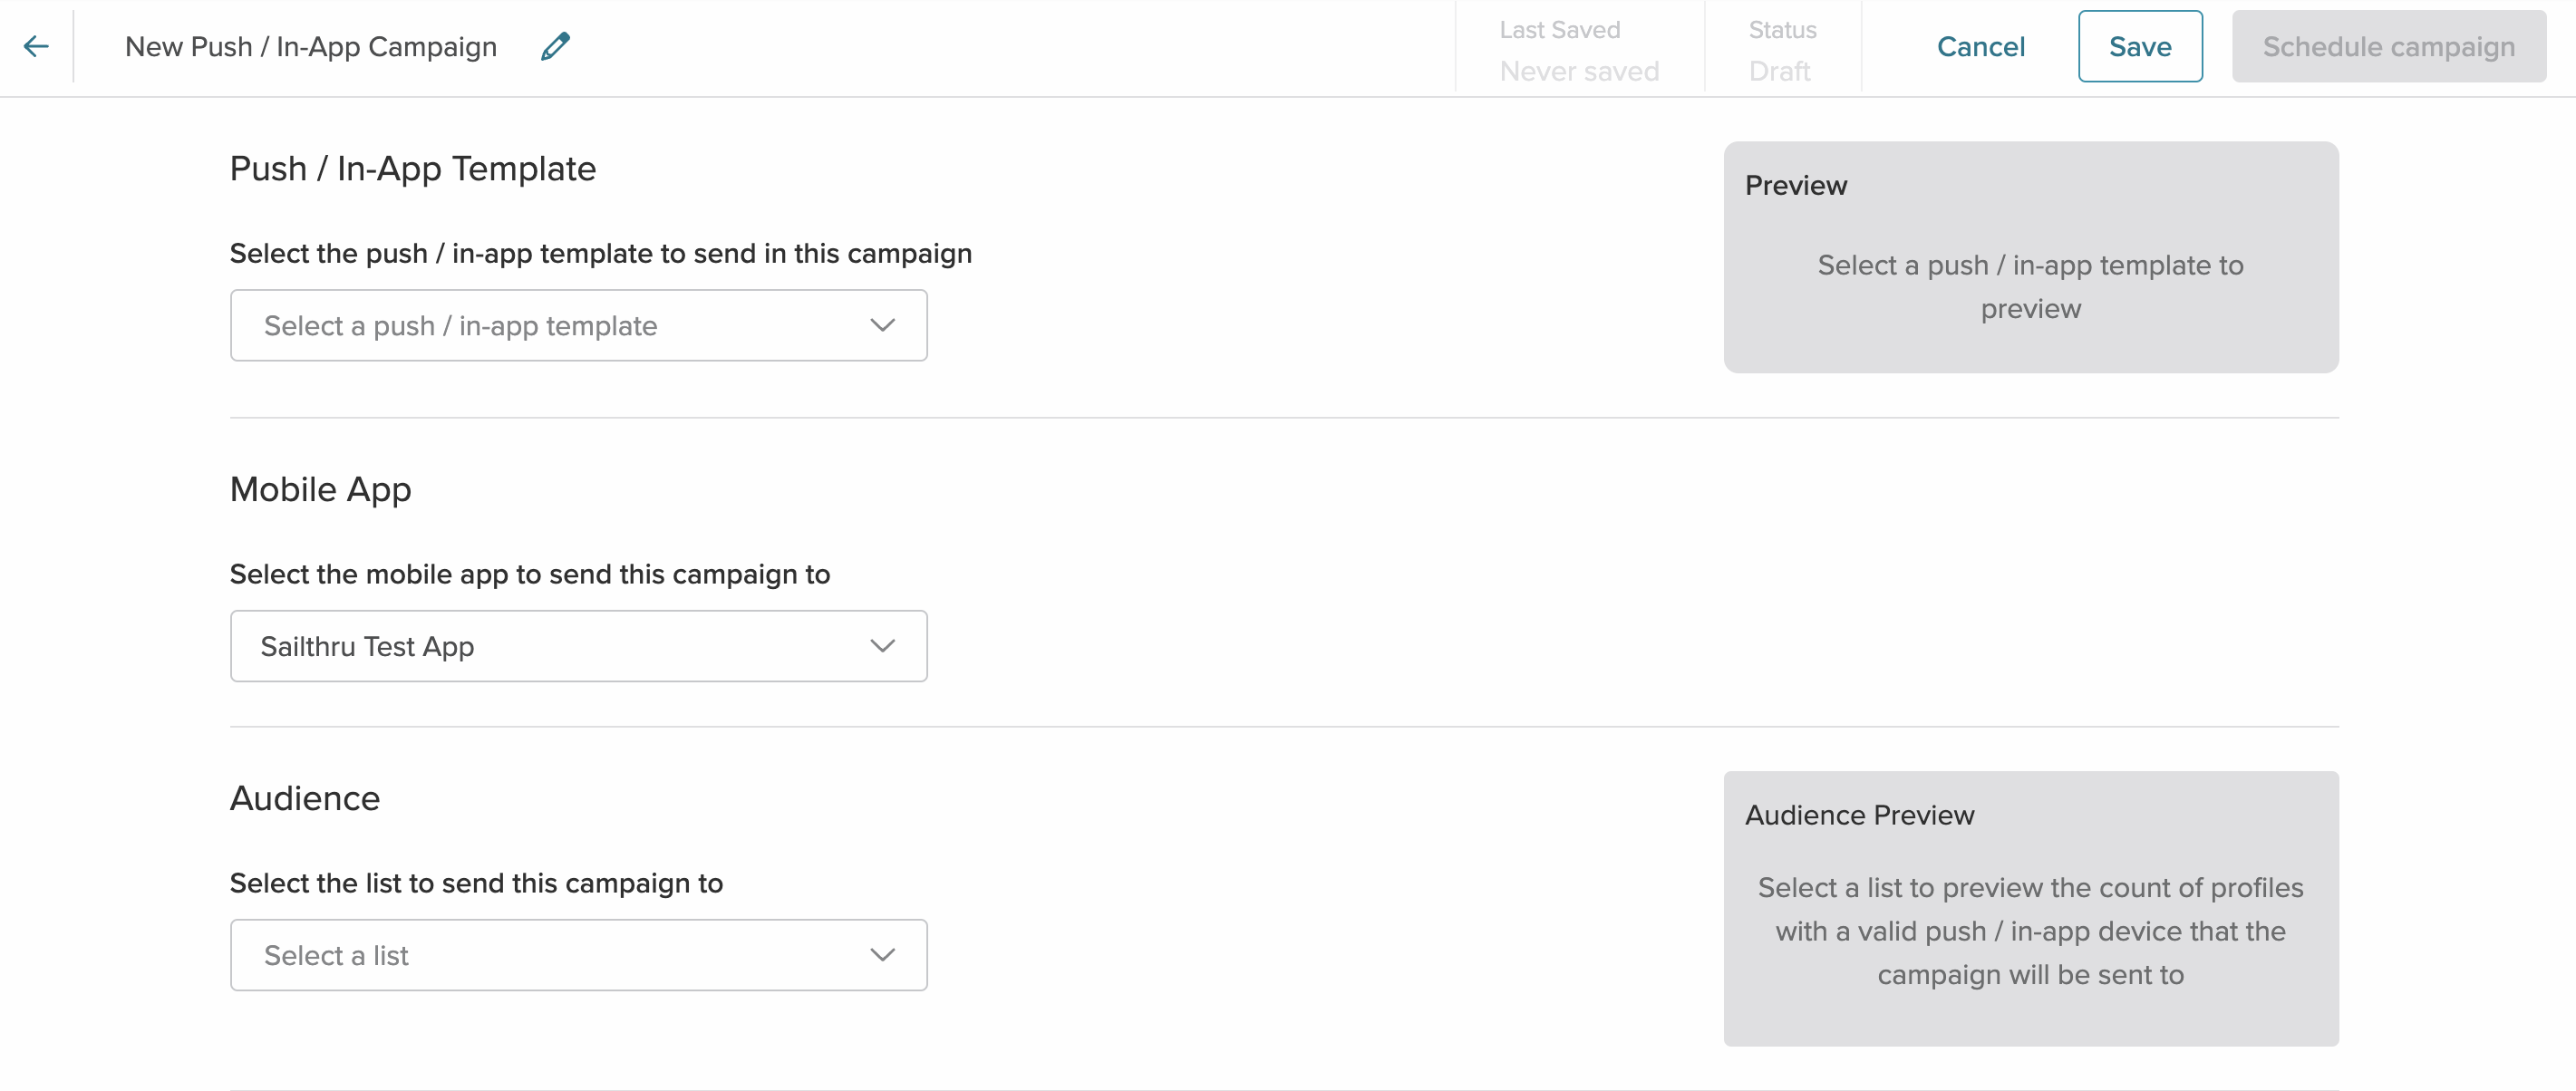Click the Push / In-App Template heading
Viewport: 2576px width, 1091px height.
pyautogui.click(x=412, y=169)
